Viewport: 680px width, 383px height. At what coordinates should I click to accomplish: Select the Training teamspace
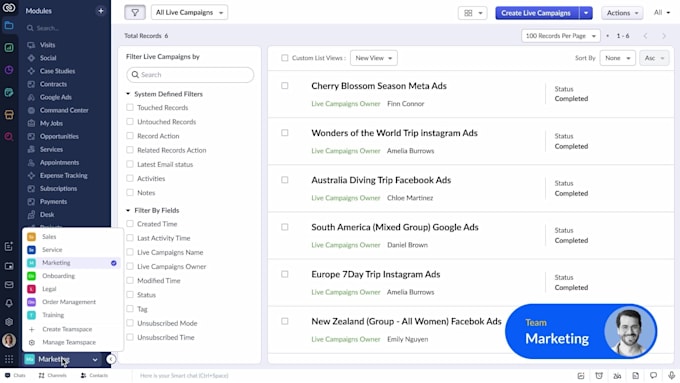(x=72, y=315)
